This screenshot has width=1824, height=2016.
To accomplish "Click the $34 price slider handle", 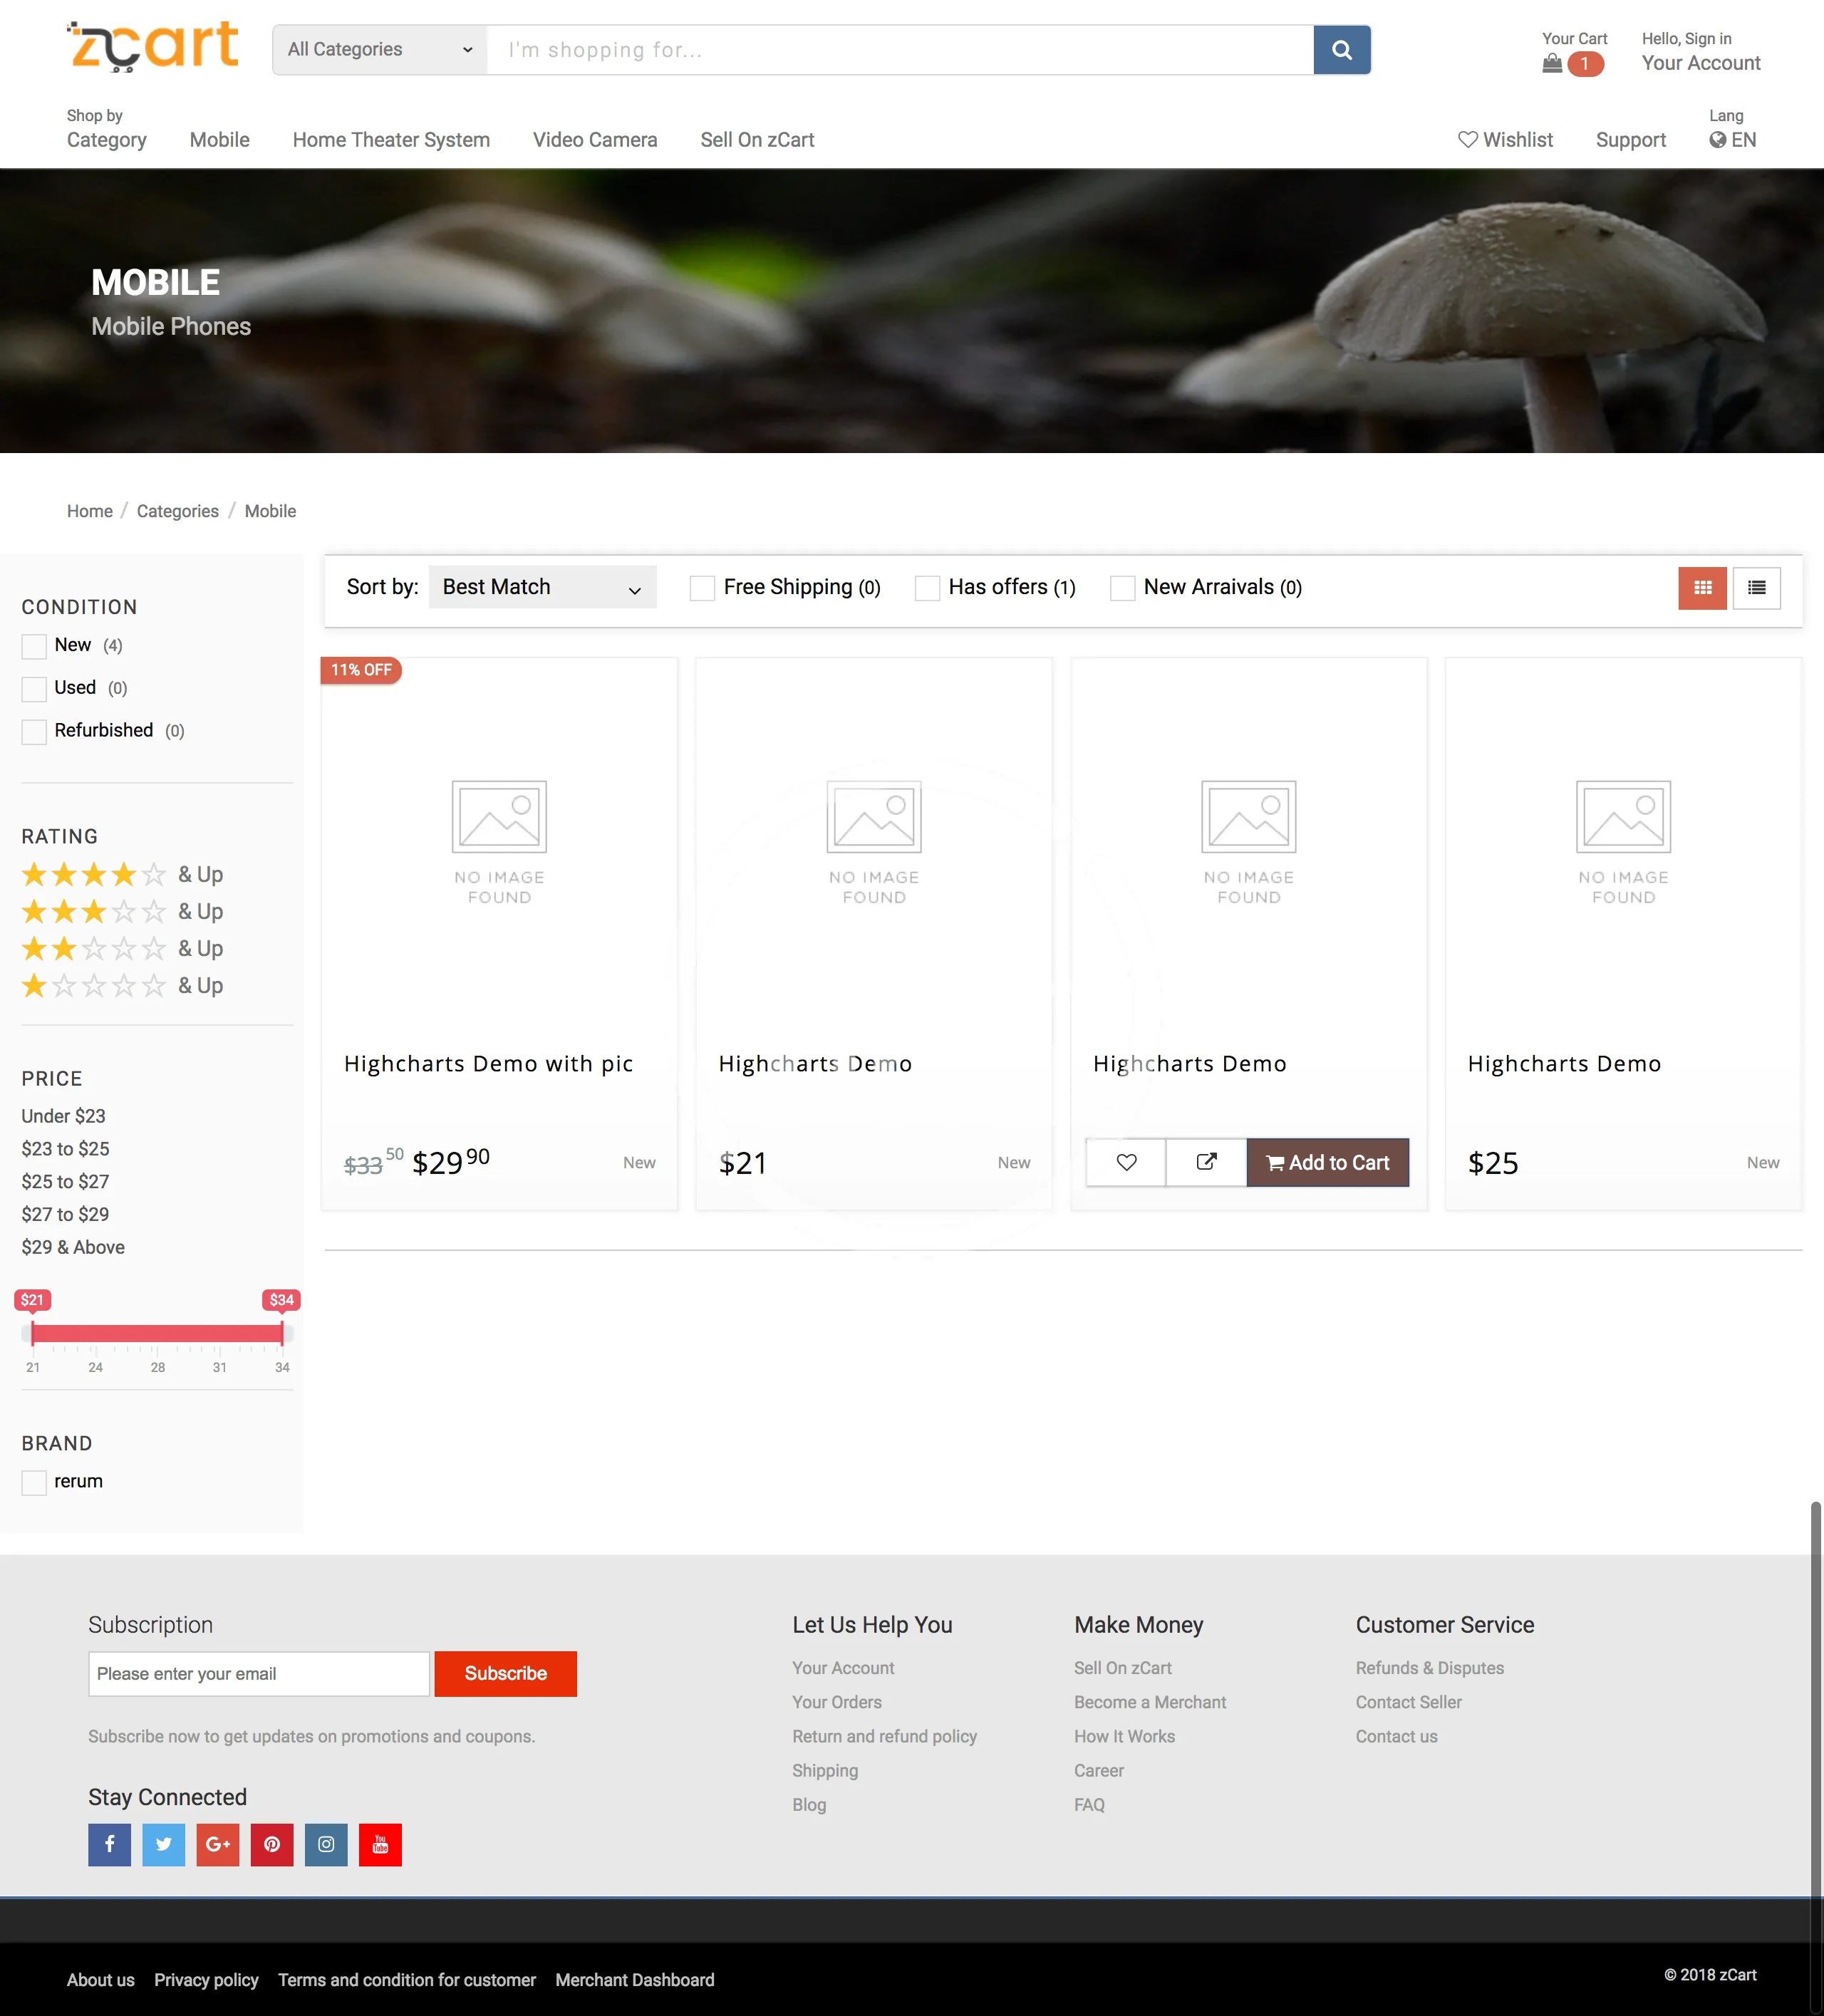I will (282, 1332).
